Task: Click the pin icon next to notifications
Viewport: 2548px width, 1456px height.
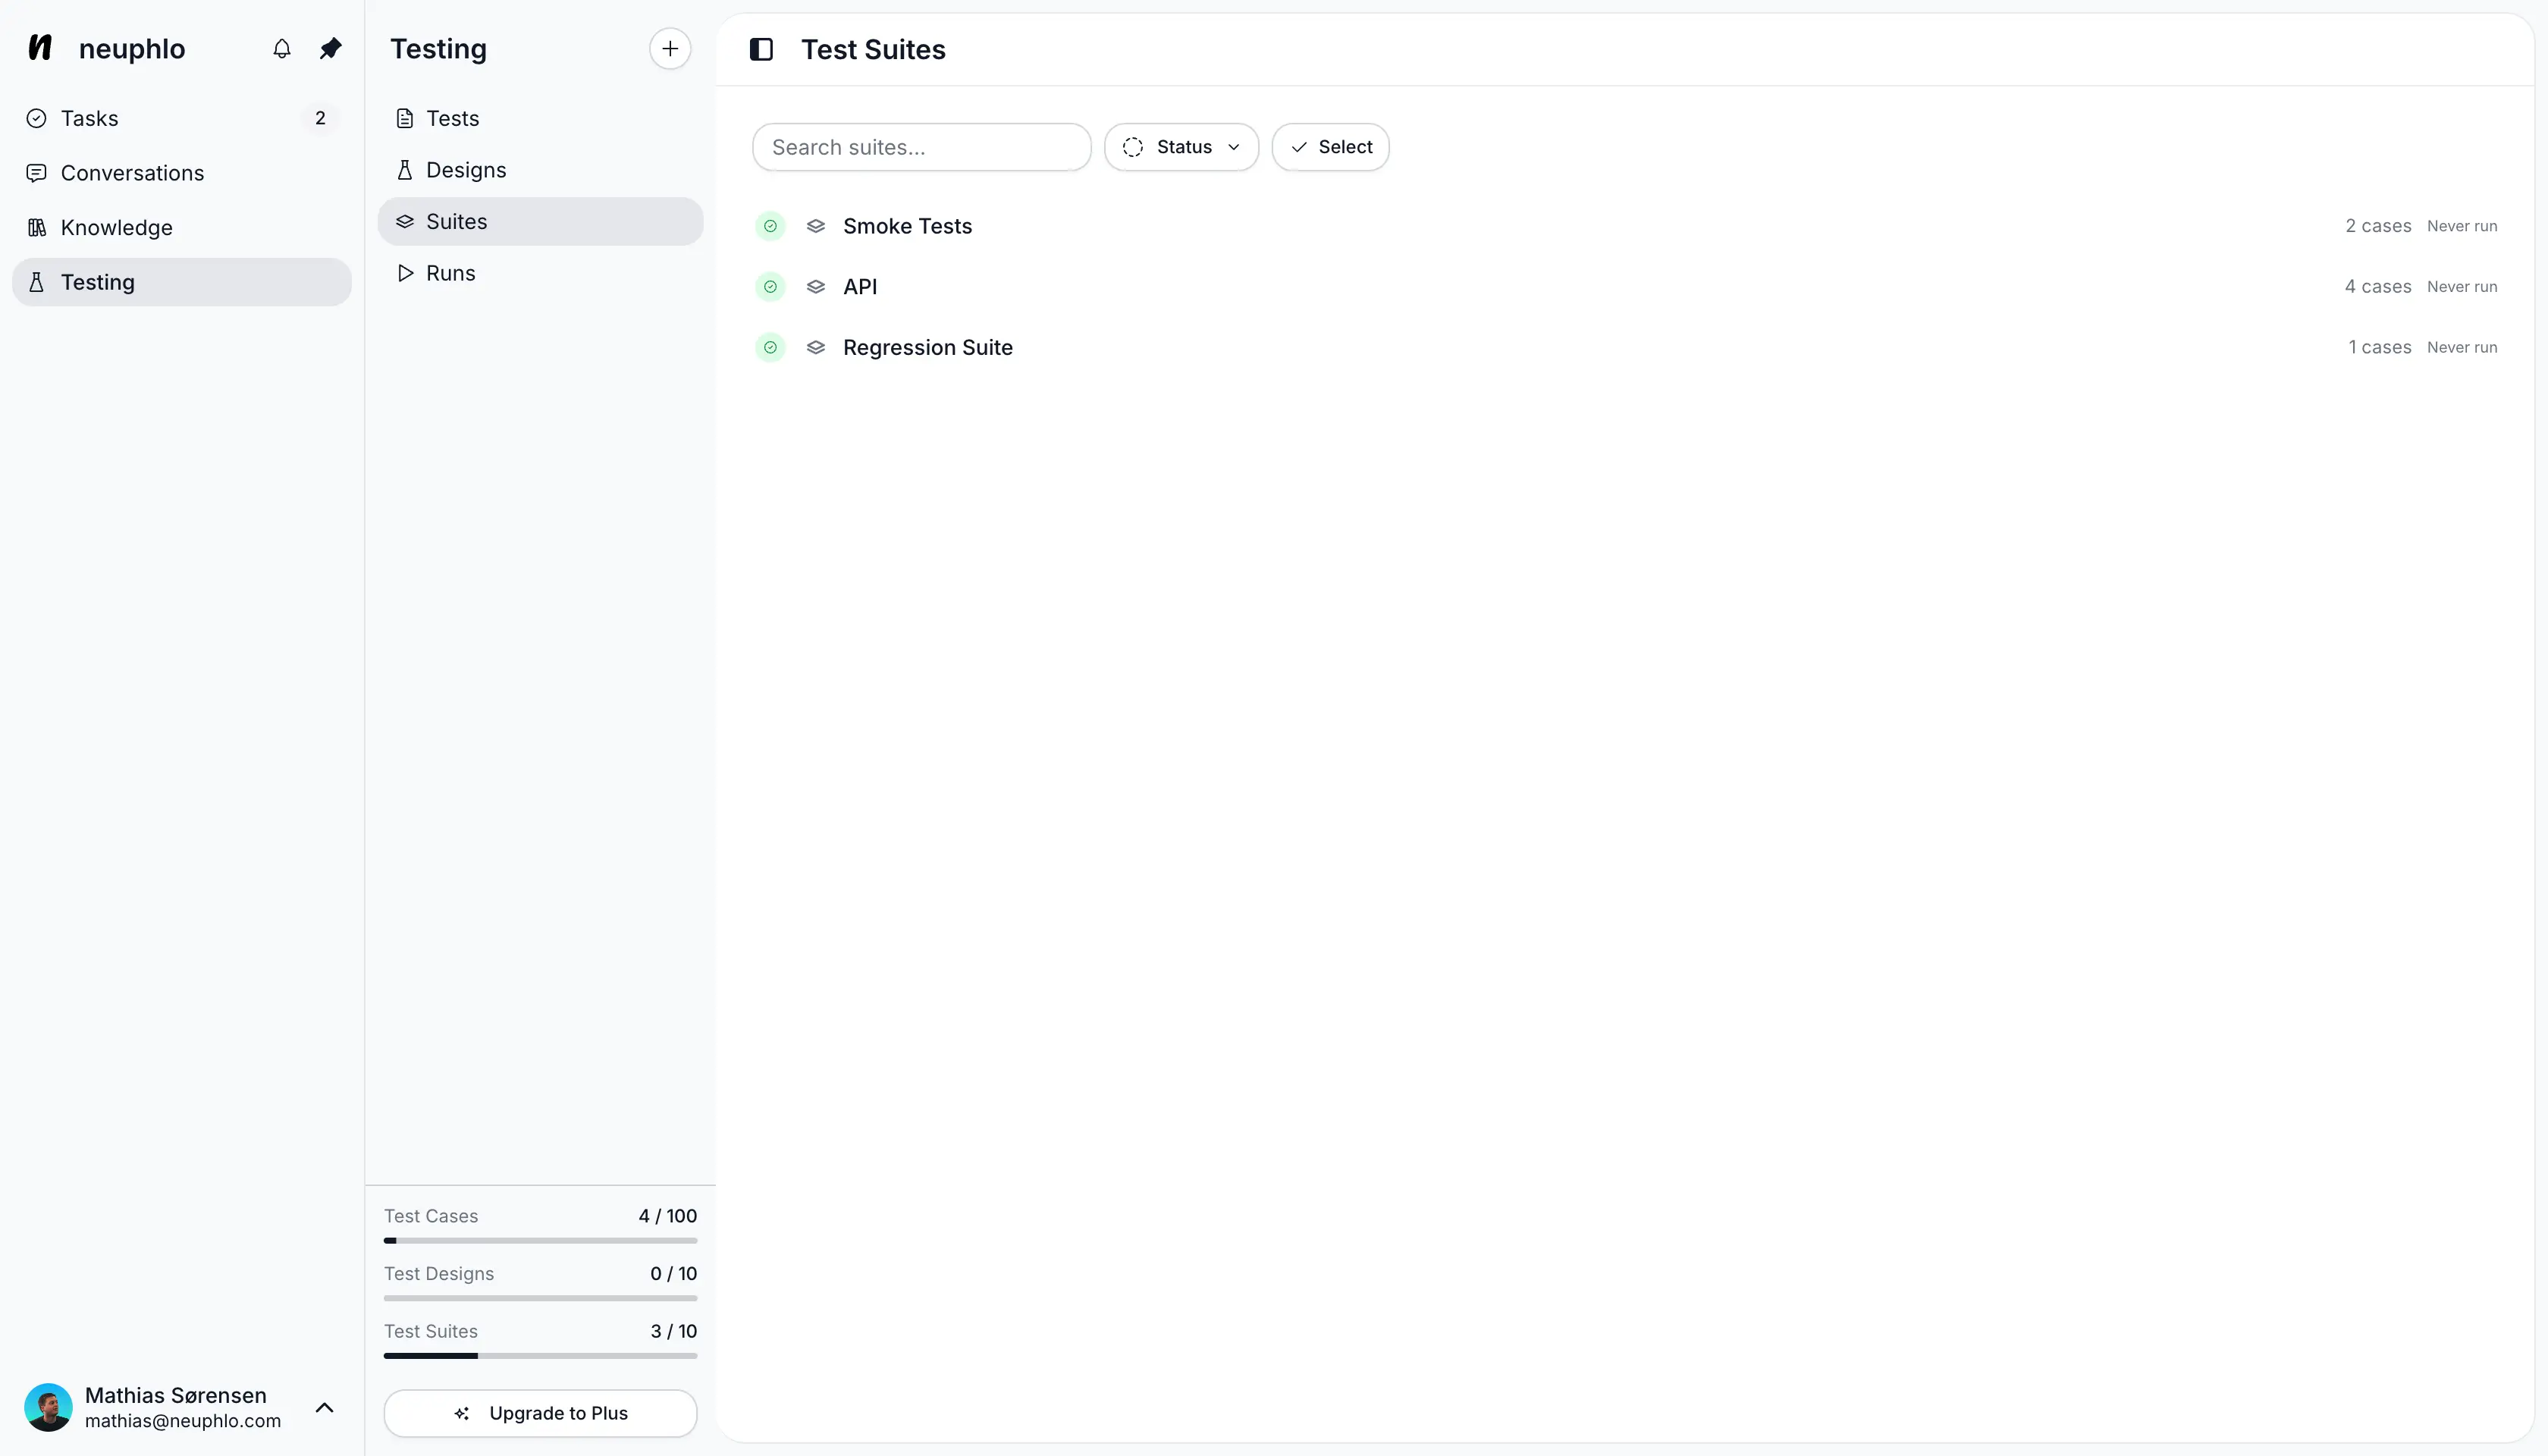Action: pos(330,48)
